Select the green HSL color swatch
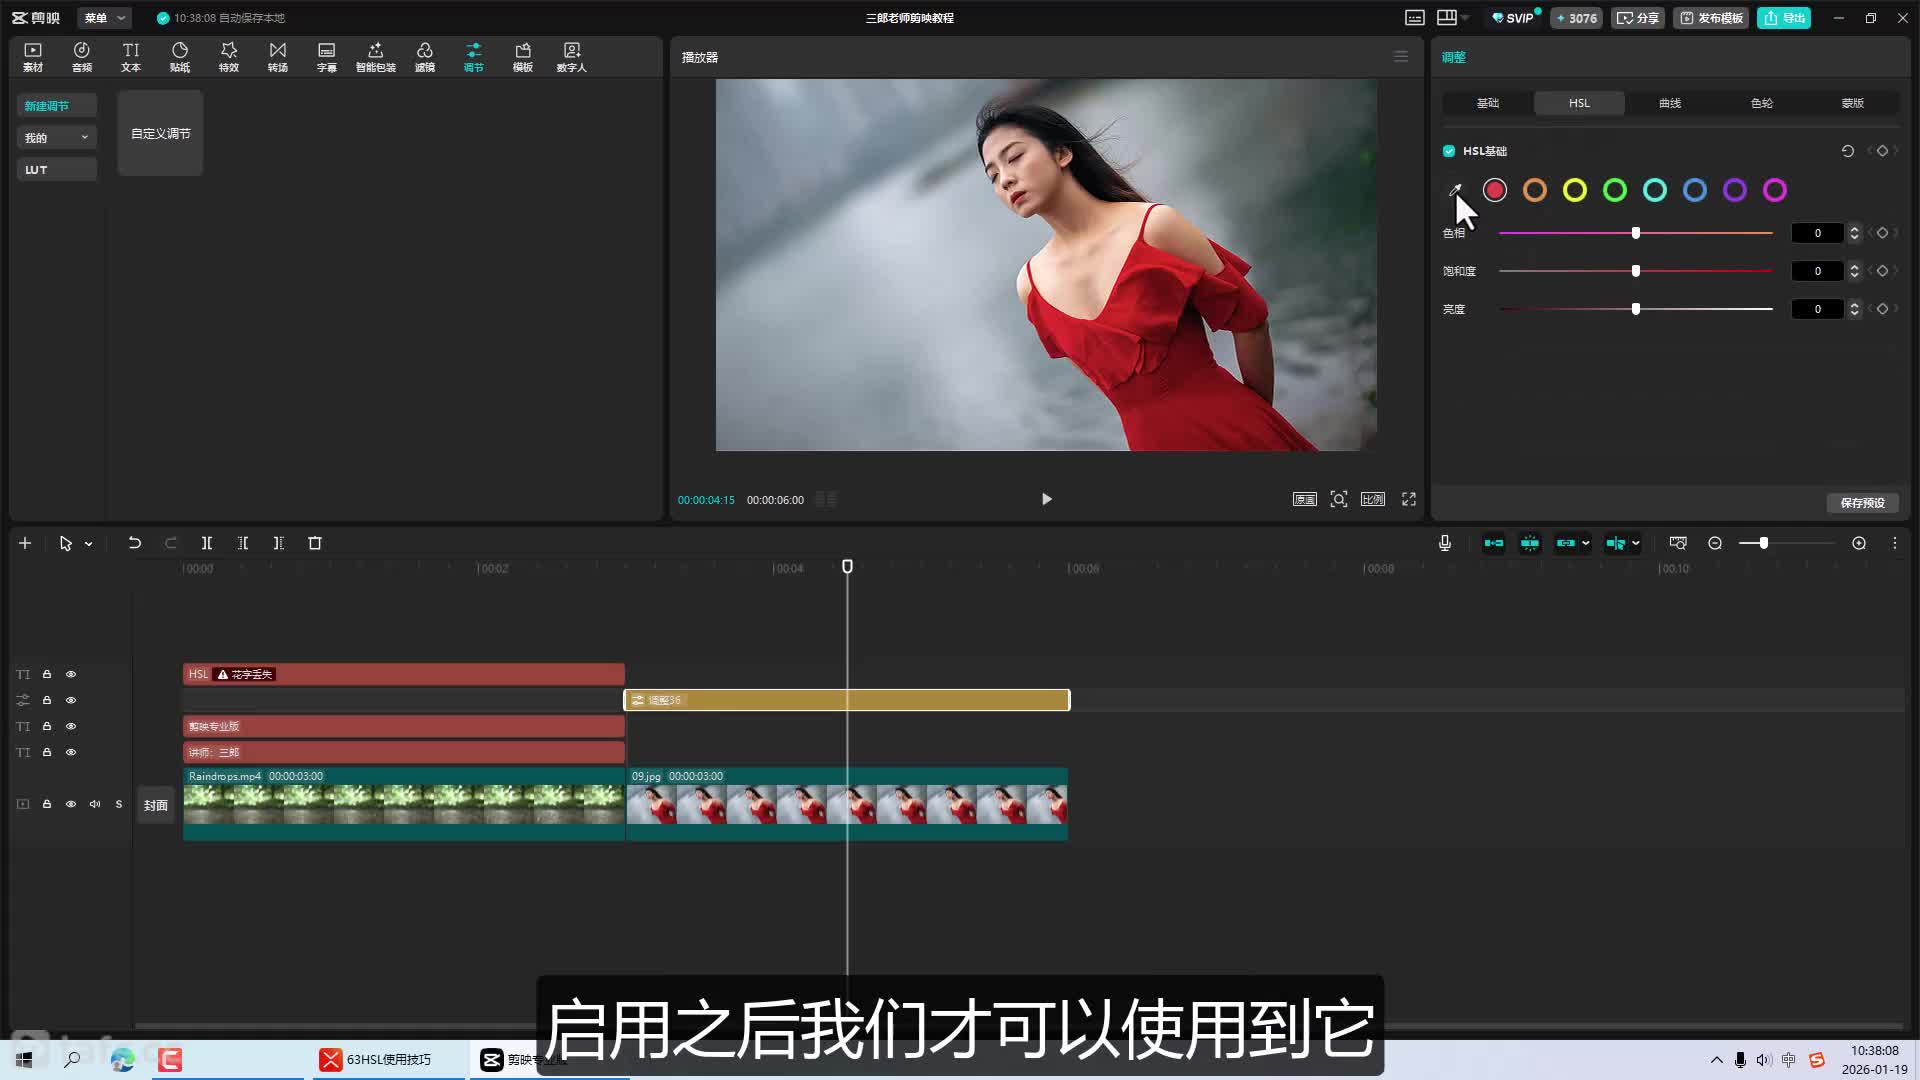 tap(1614, 190)
